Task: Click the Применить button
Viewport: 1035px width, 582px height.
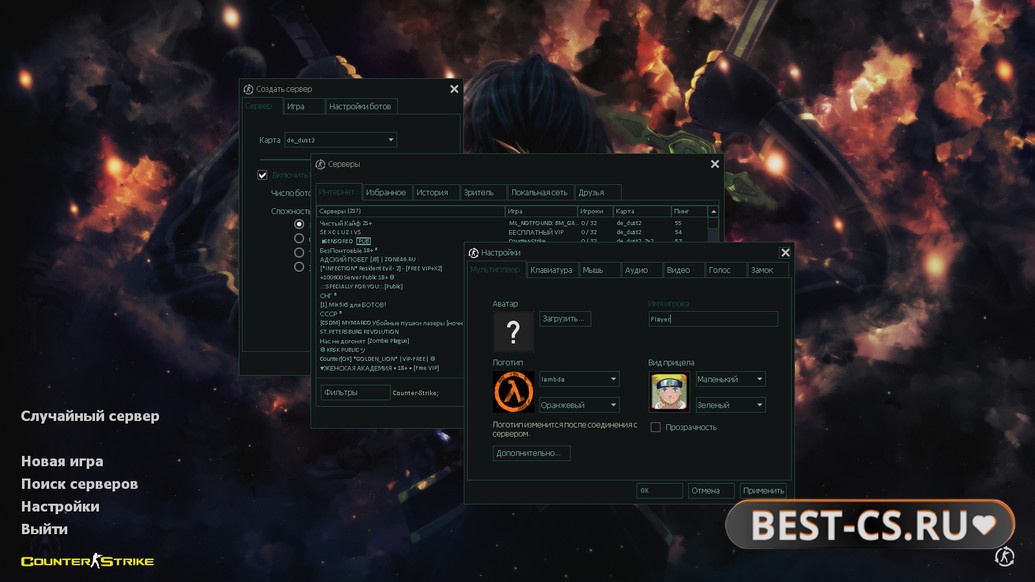Action: 763,490
